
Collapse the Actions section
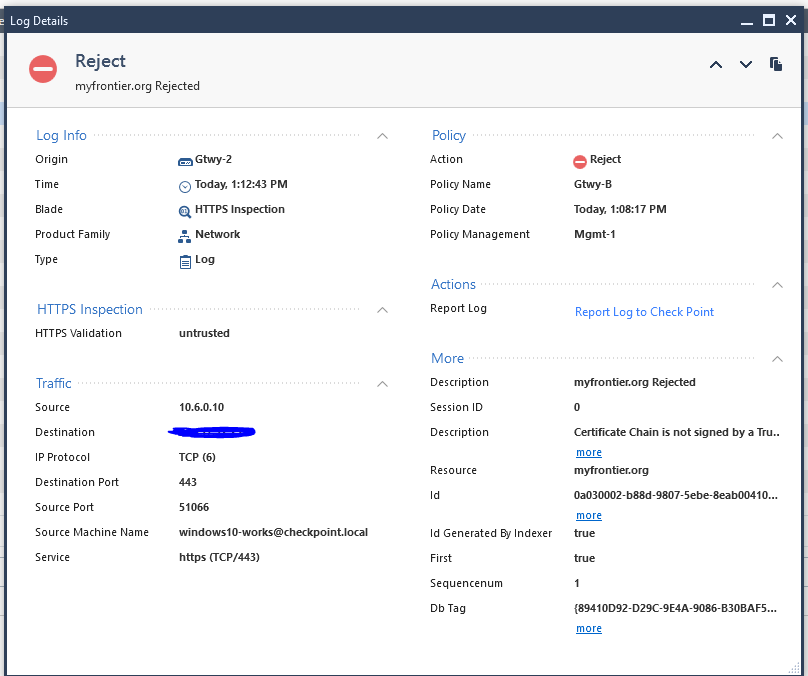pos(777,284)
